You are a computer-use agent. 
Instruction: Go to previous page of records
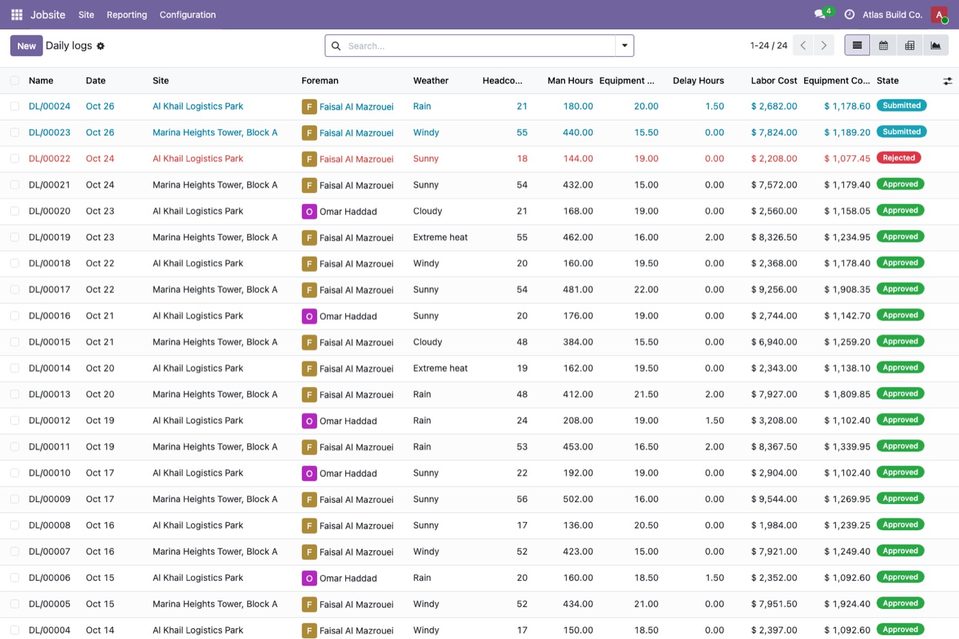(x=803, y=45)
